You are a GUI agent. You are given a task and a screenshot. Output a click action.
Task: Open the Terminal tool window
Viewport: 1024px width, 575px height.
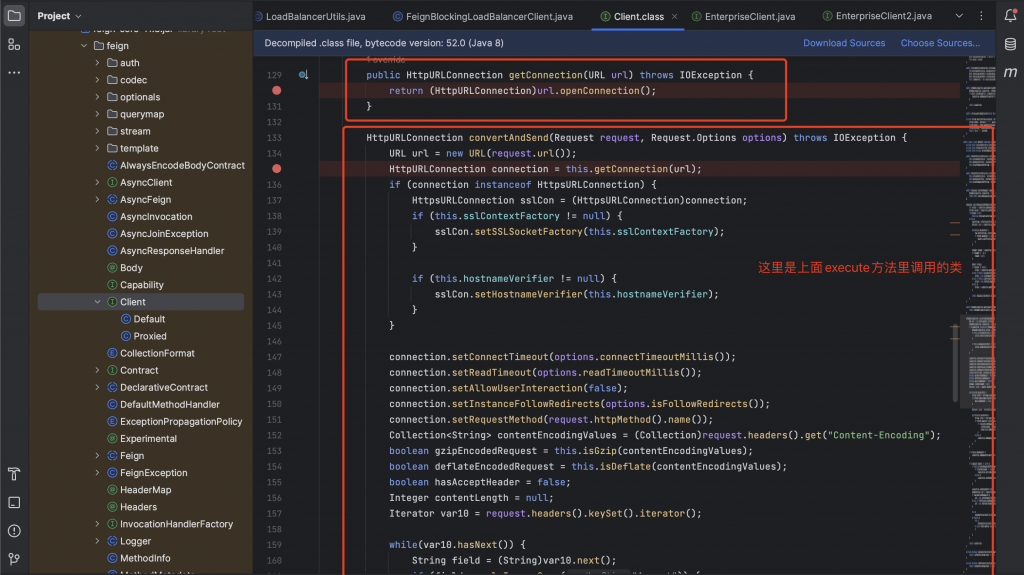click(14, 502)
